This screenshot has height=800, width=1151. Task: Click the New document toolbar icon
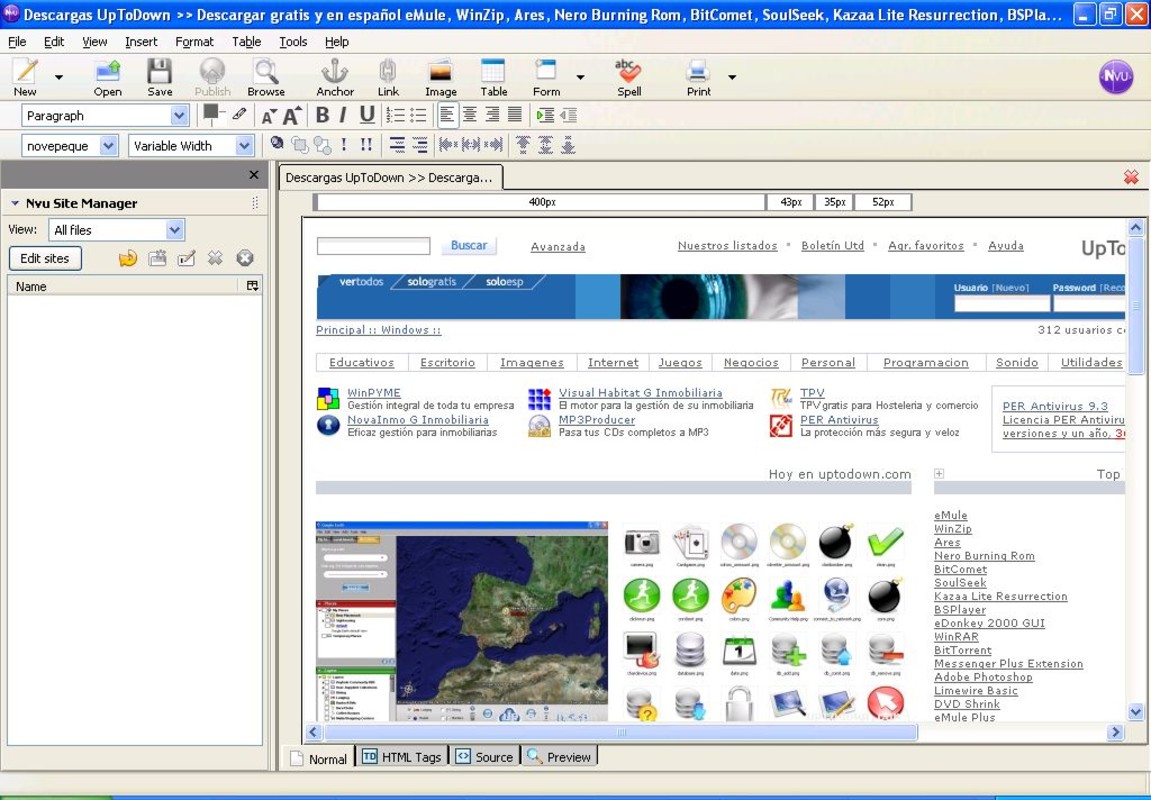point(25,76)
